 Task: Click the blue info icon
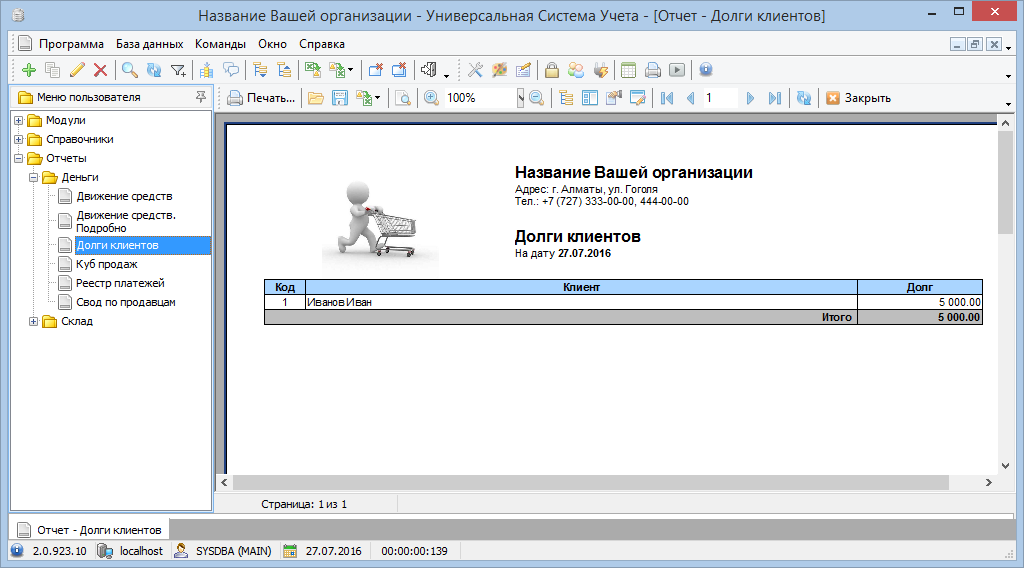[706, 70]
